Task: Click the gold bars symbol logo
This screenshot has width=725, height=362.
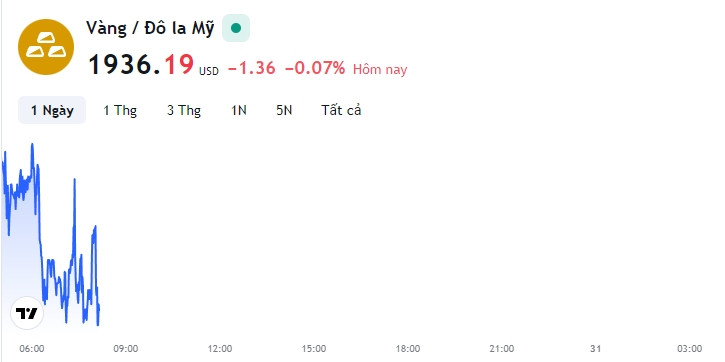Action: tap(46, 47)
